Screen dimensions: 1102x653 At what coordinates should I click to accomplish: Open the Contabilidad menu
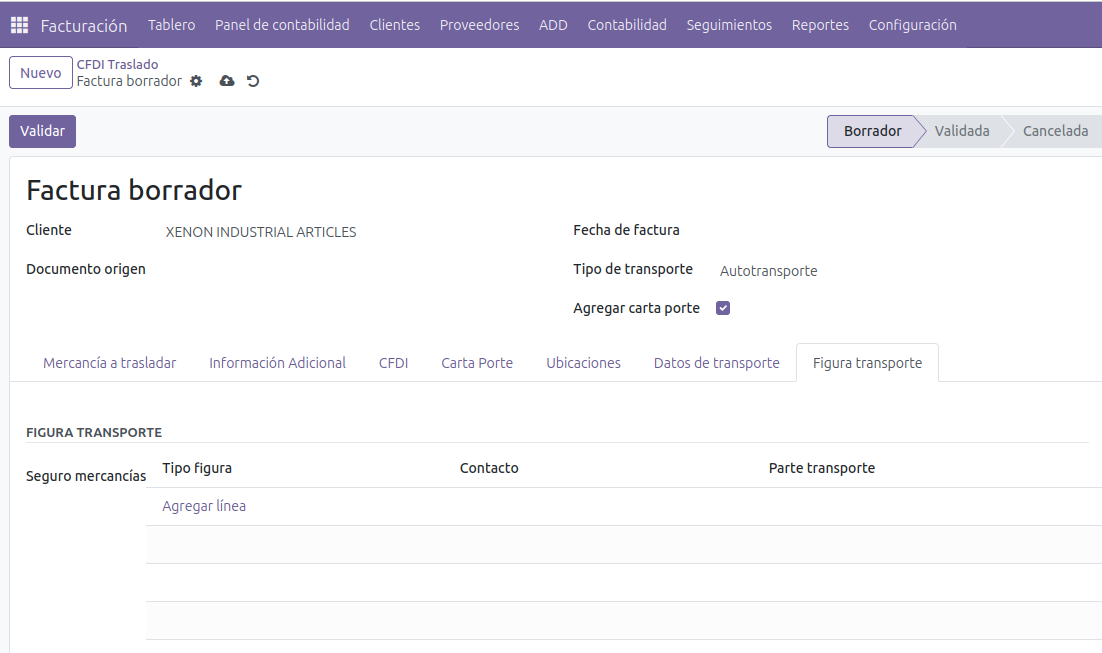point(626,25)
